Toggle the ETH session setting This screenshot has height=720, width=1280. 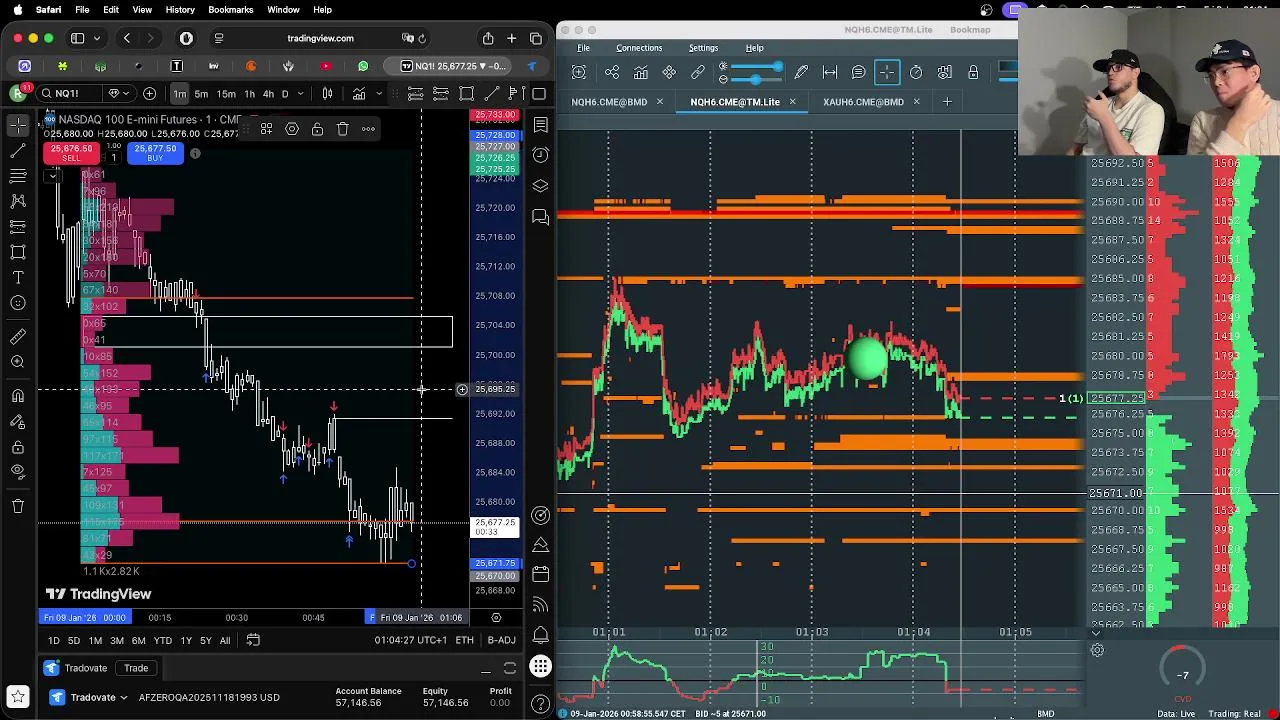pyautogui.click(x=464, y=641)
